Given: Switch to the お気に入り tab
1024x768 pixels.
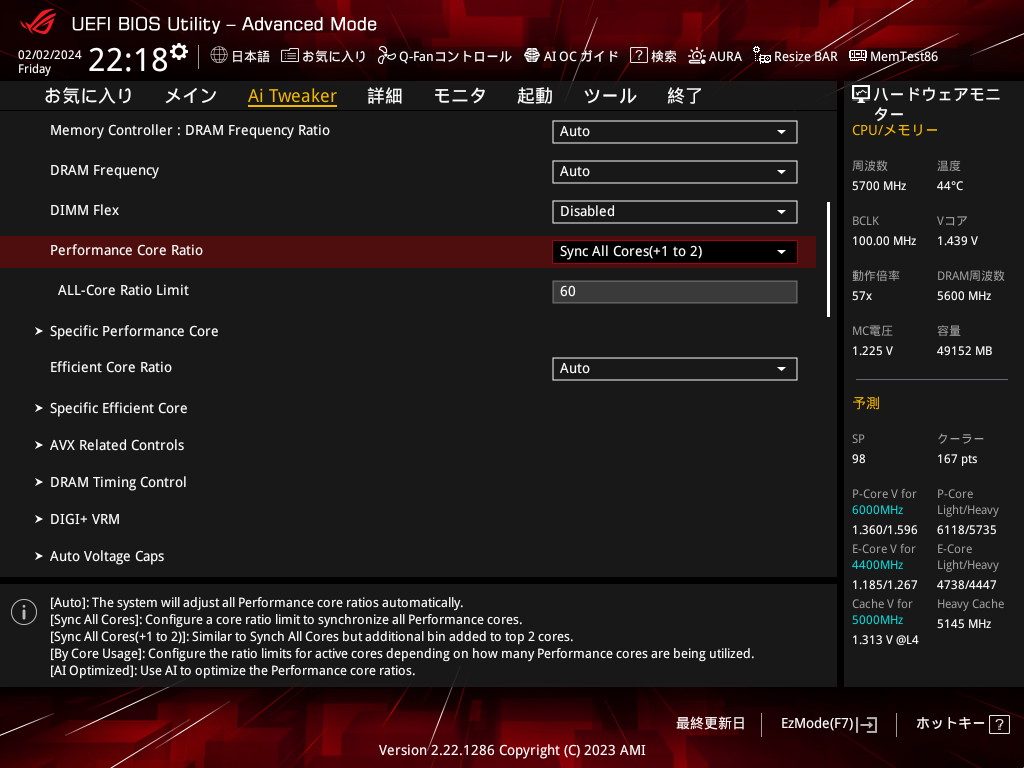Looking at the screenshot, I should click(89, 96).
